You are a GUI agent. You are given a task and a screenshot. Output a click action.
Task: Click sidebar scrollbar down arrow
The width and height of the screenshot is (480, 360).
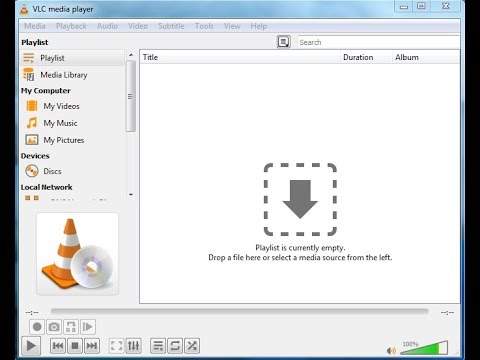131,194
